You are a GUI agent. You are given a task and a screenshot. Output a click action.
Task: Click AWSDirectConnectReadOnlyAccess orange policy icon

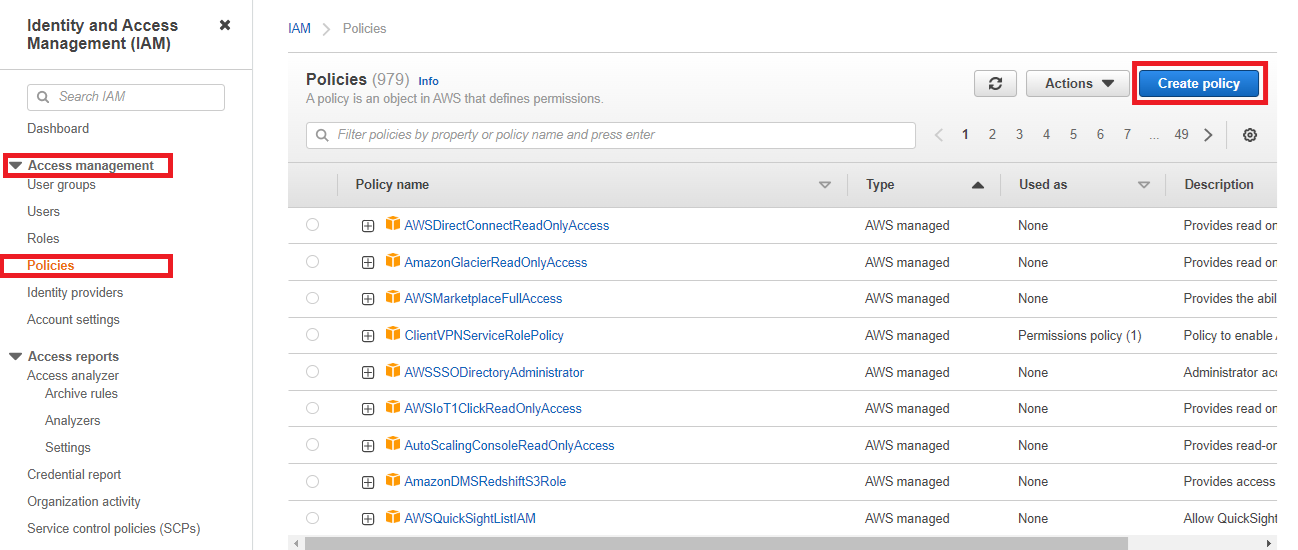click(x=393, y=224)
